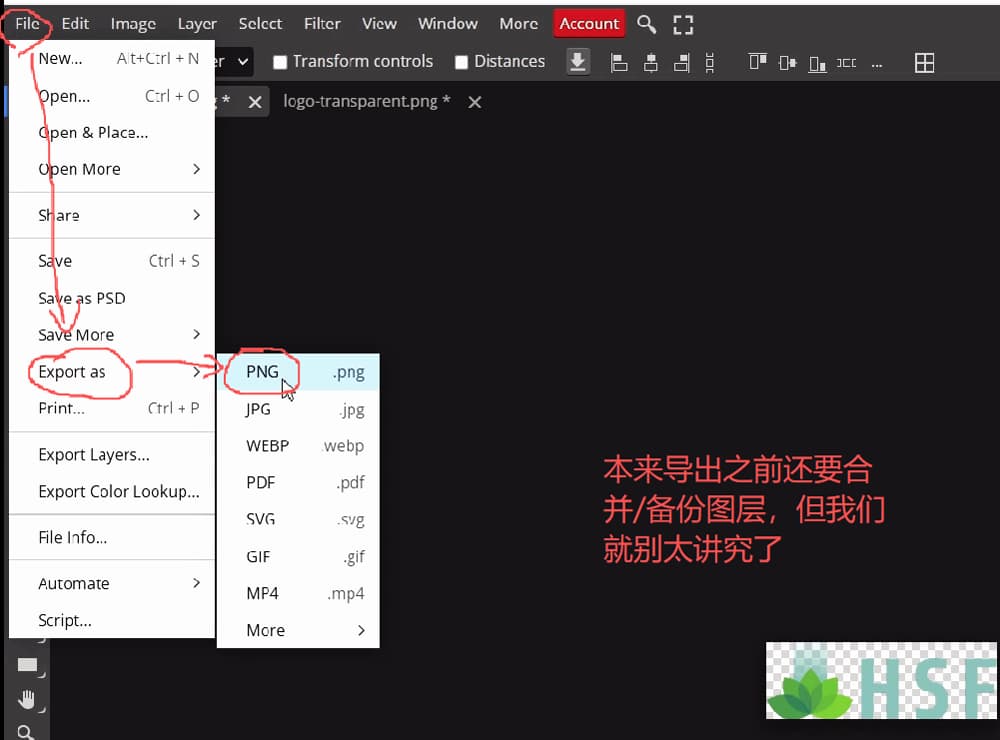
Task: Click the grid layout icon in options bar
Action: (924, 63)
